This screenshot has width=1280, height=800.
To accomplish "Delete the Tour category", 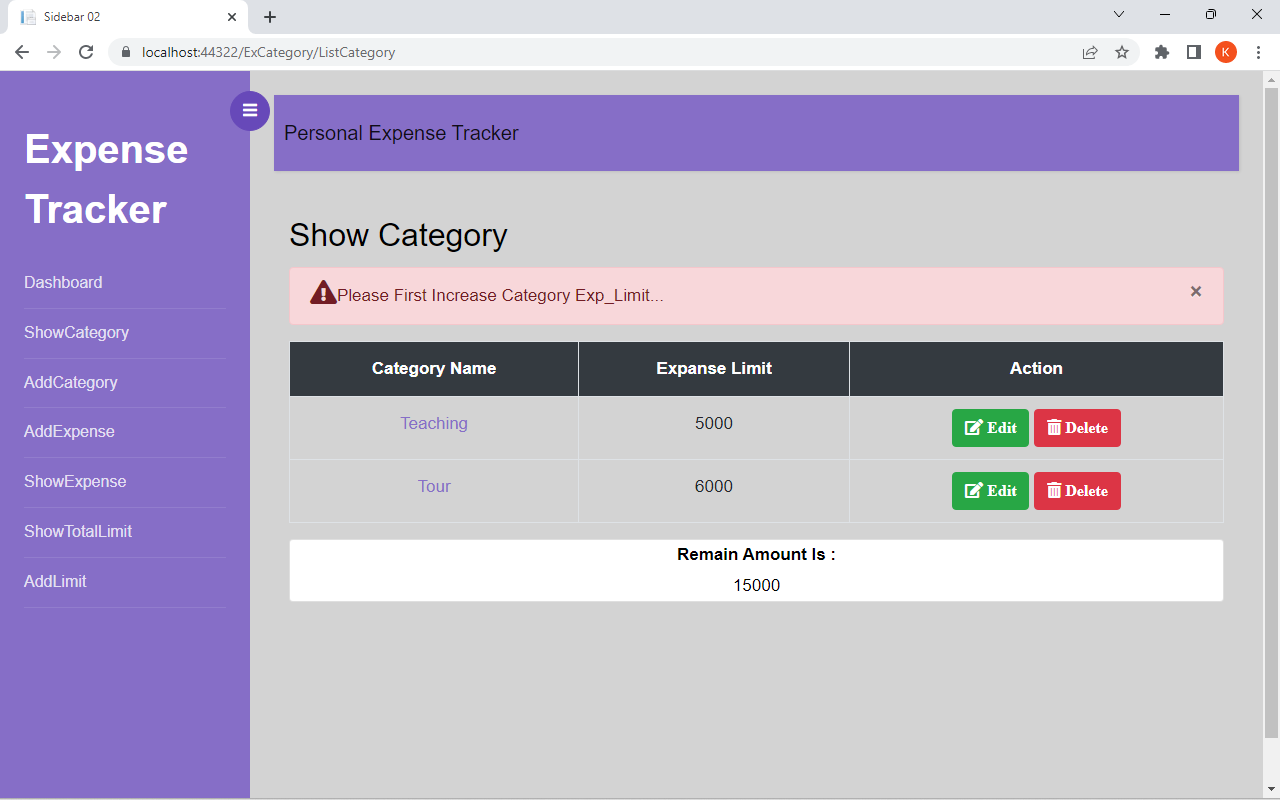I will [x=1077, y=491].
